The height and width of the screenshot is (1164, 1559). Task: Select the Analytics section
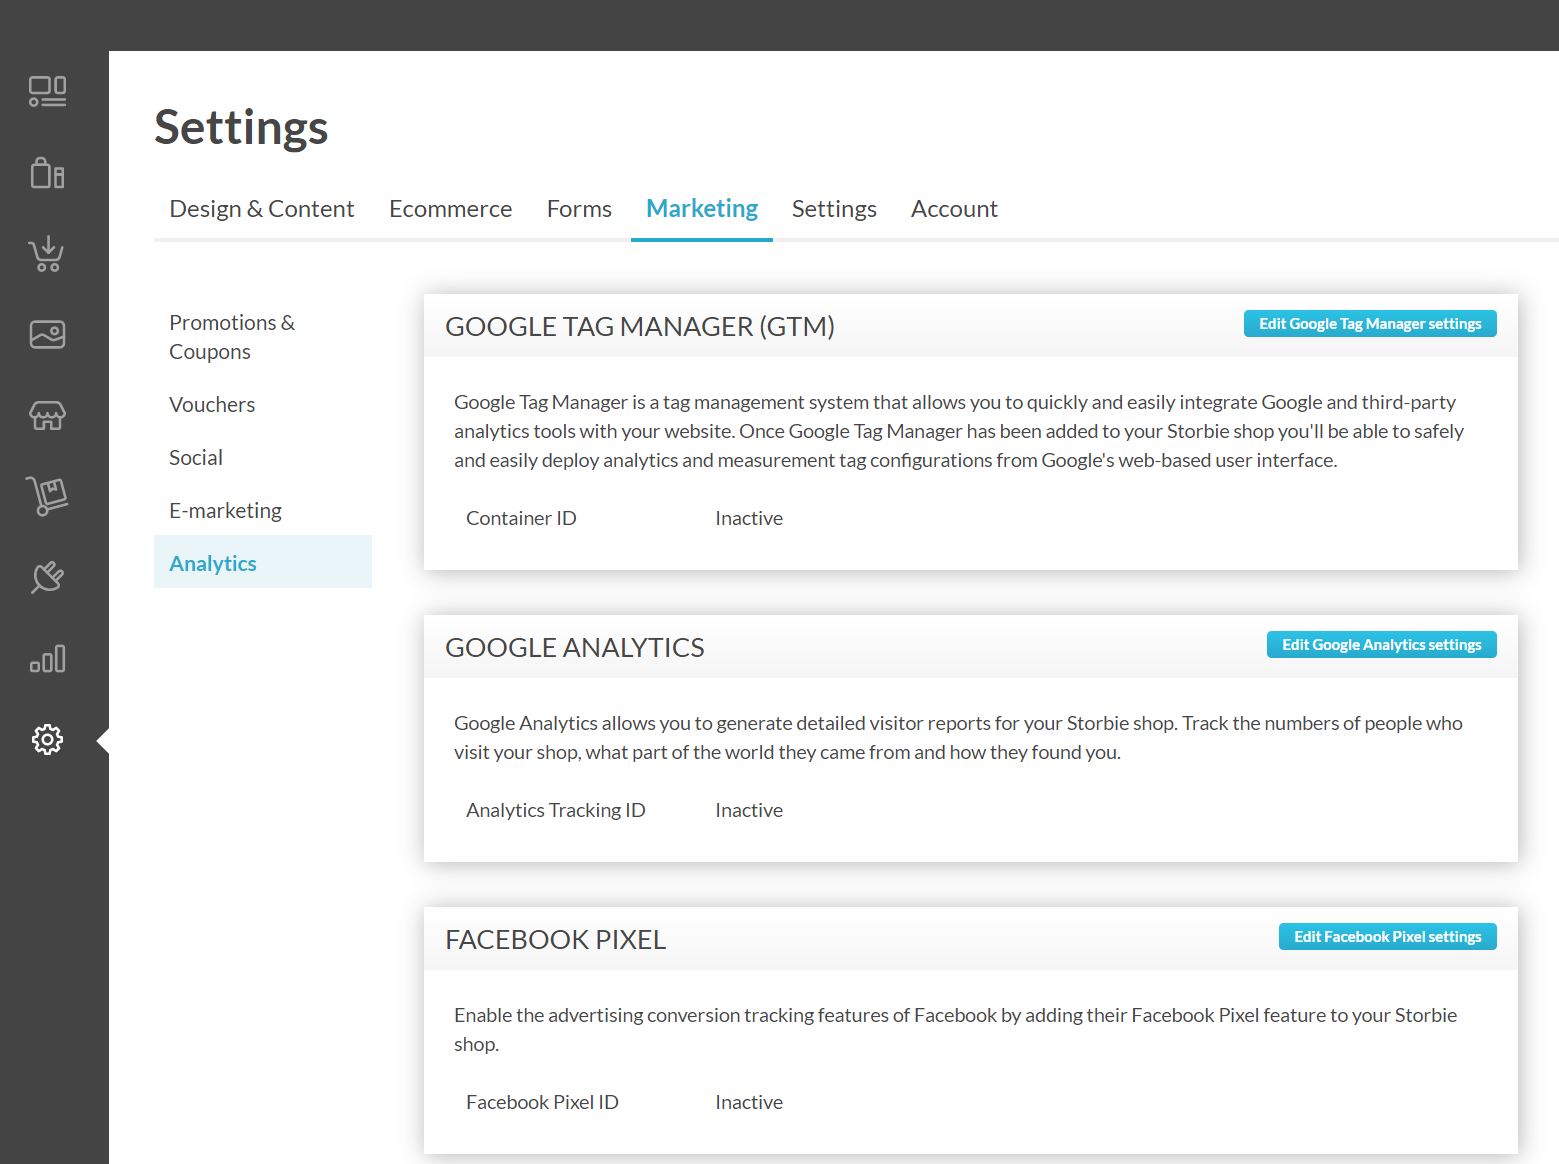click(263, 562)
